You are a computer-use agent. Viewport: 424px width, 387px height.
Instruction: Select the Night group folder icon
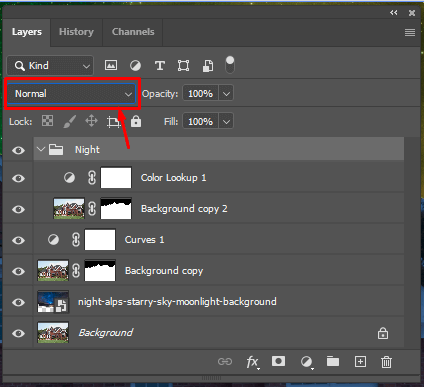coord(56,150)
